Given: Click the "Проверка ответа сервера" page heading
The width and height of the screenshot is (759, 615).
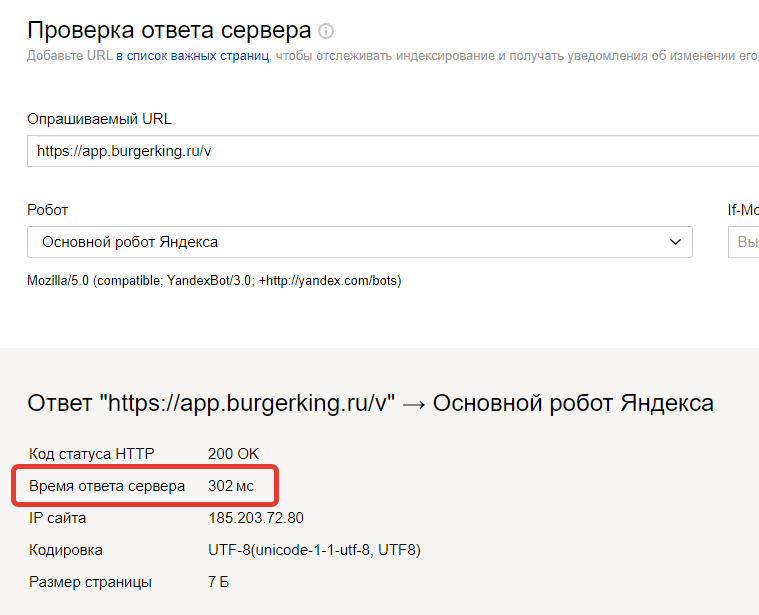Looking at the screenshot, I should coord(169,30).
